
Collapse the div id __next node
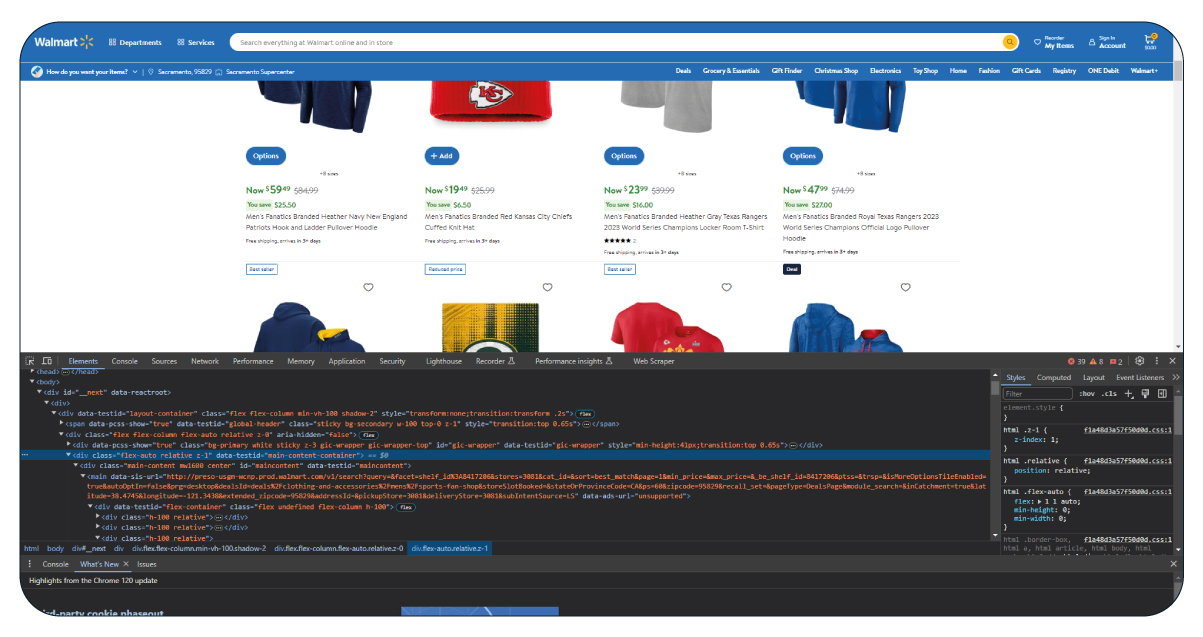[x=38, y=392]
